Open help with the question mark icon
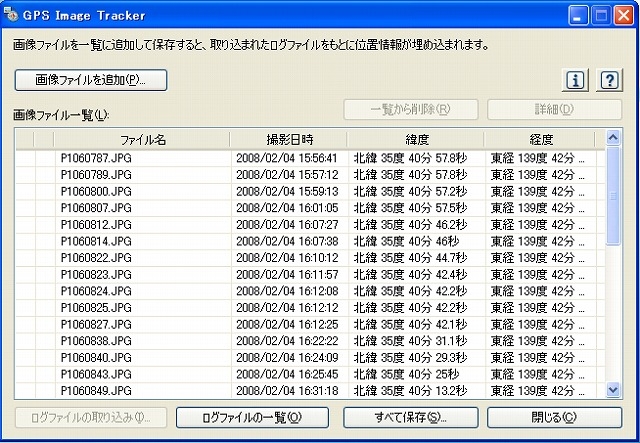This screenshot has height=443, width=640. 609,80
